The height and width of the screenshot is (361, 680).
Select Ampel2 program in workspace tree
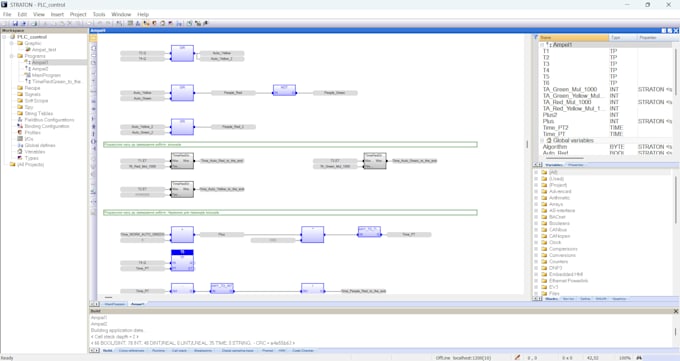pos(39,69)
